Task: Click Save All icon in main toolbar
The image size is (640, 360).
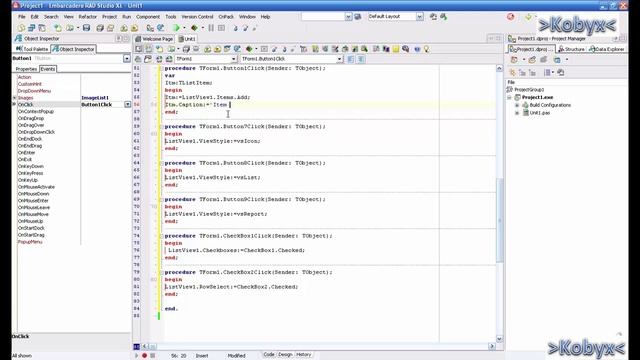Action: tap(100, 28)
